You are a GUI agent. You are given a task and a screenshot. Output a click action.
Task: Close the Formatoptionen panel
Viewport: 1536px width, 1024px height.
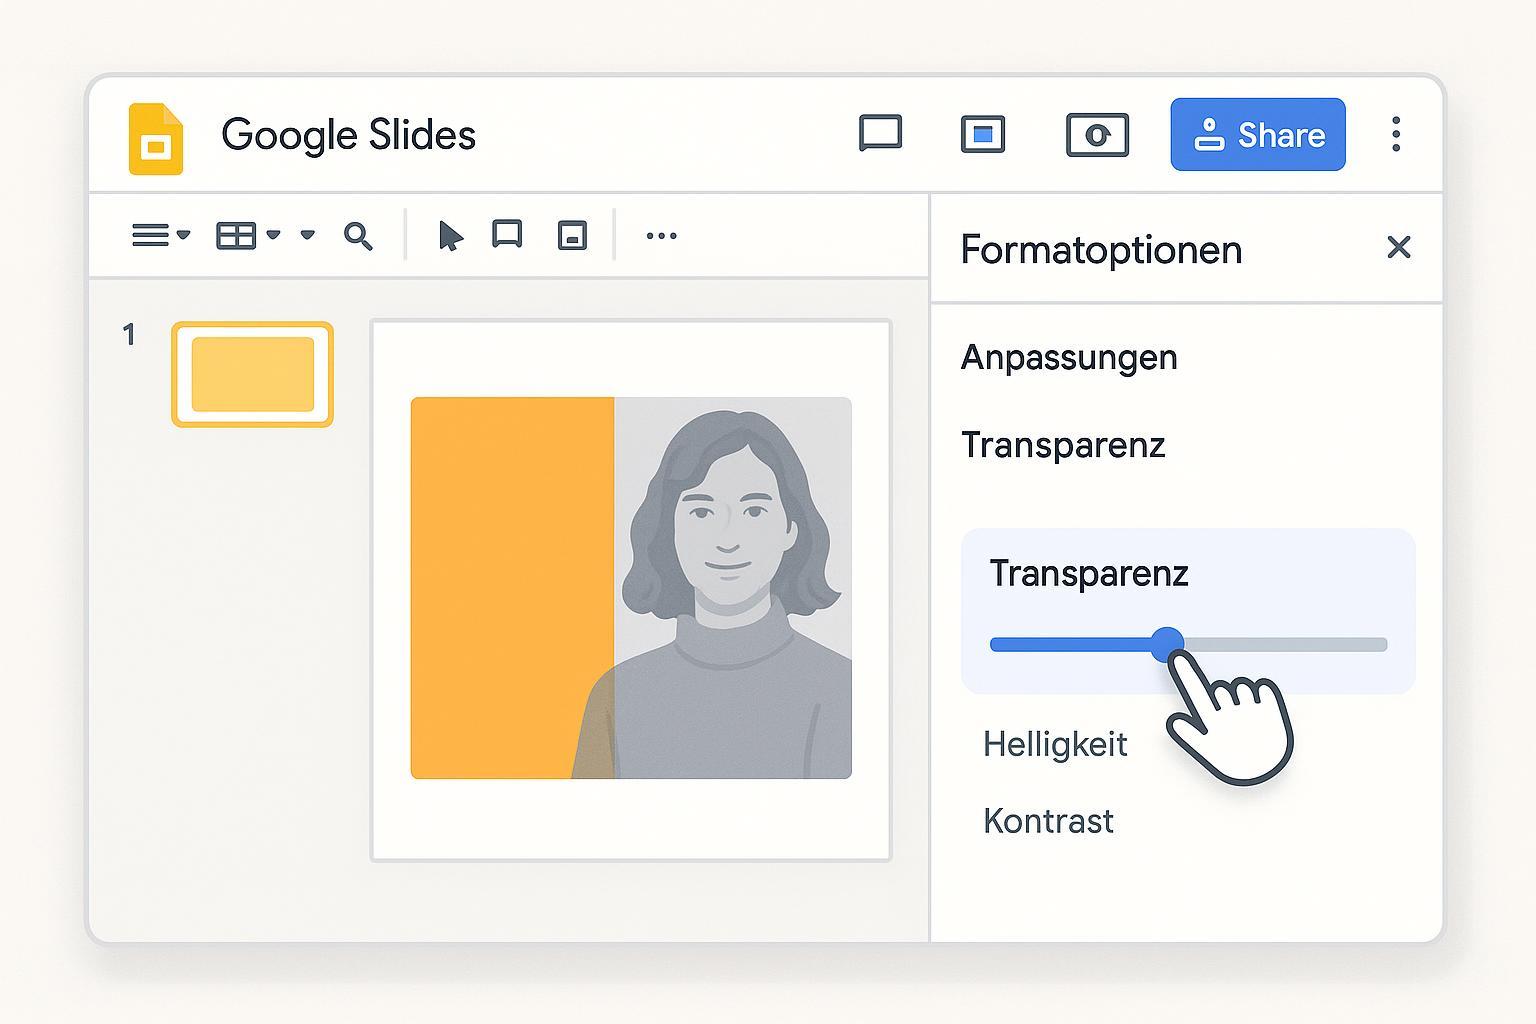(x=1398, y=247)
